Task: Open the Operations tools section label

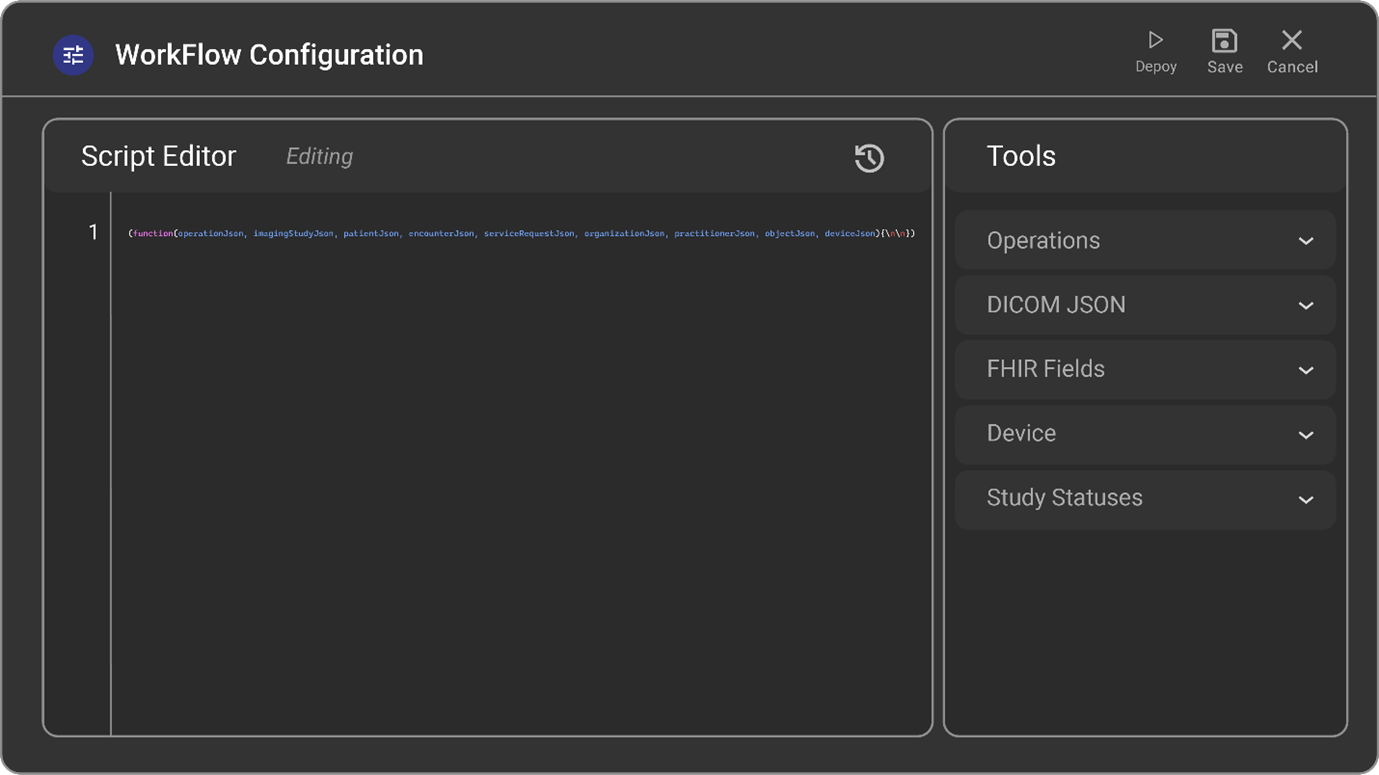Action: tap(1043, 241)
